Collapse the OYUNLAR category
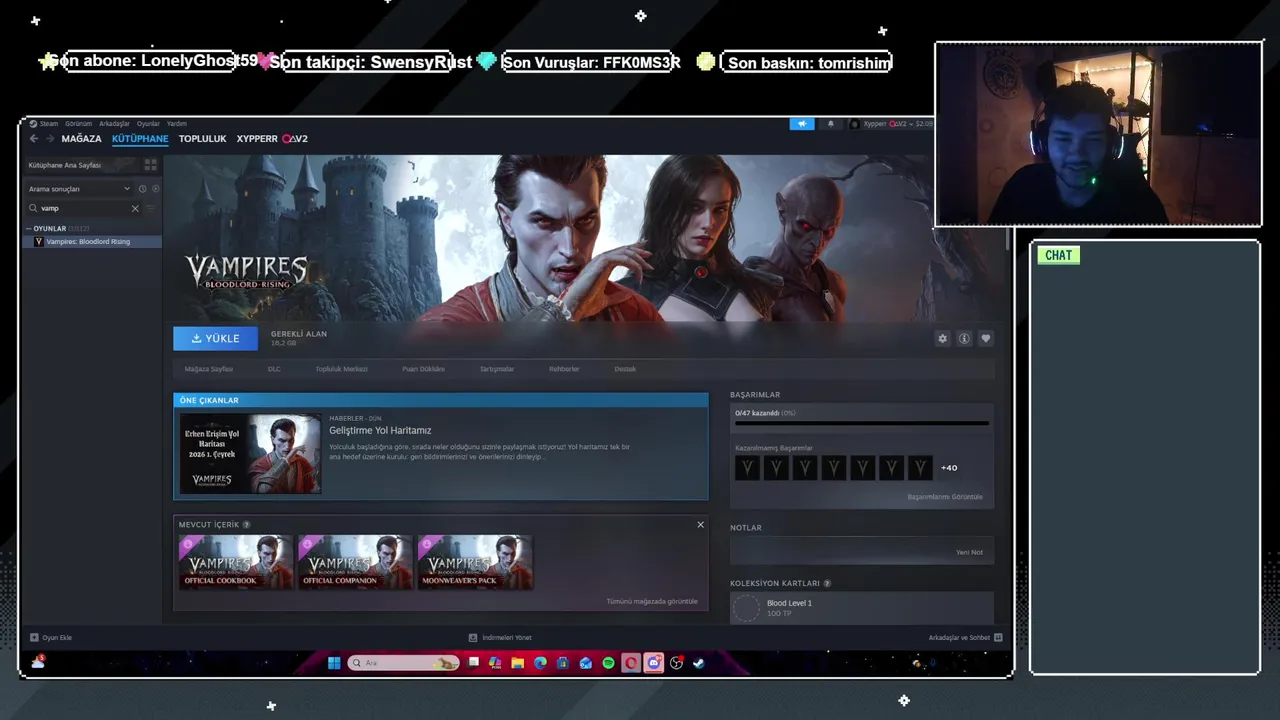 [x=28, y=229]
